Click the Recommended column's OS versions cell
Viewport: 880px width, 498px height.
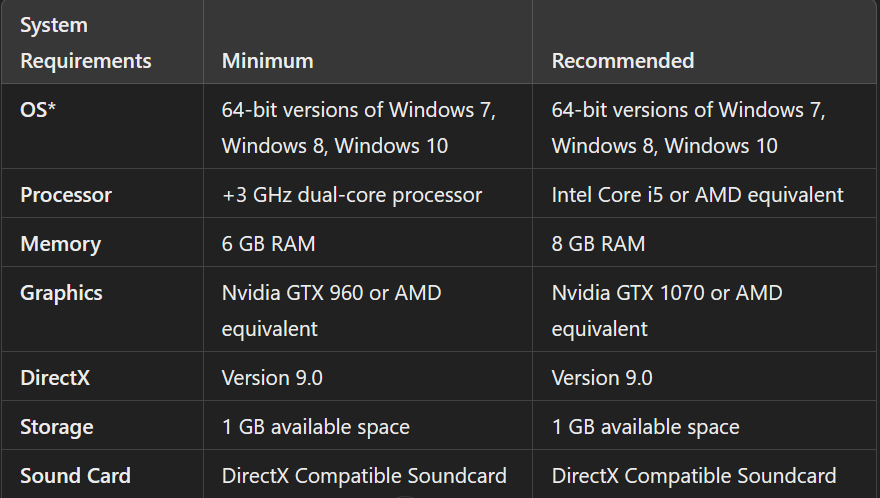[688, 127]
